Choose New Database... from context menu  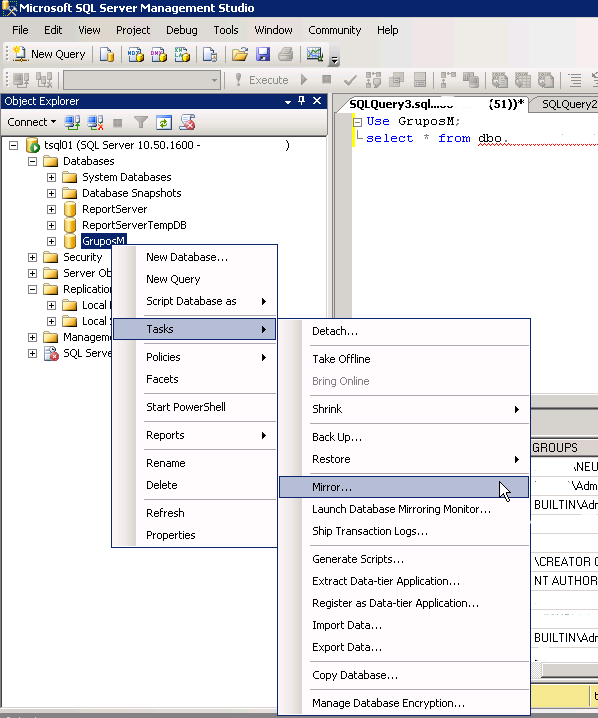coord(195,257)
